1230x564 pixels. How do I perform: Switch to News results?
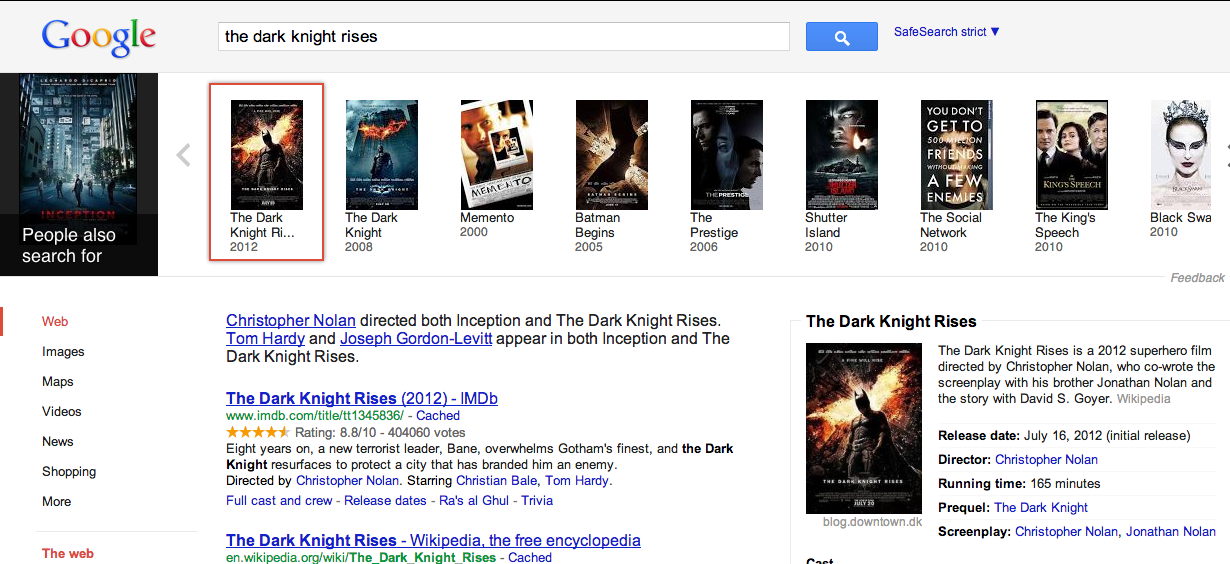[x=58, y=442]
